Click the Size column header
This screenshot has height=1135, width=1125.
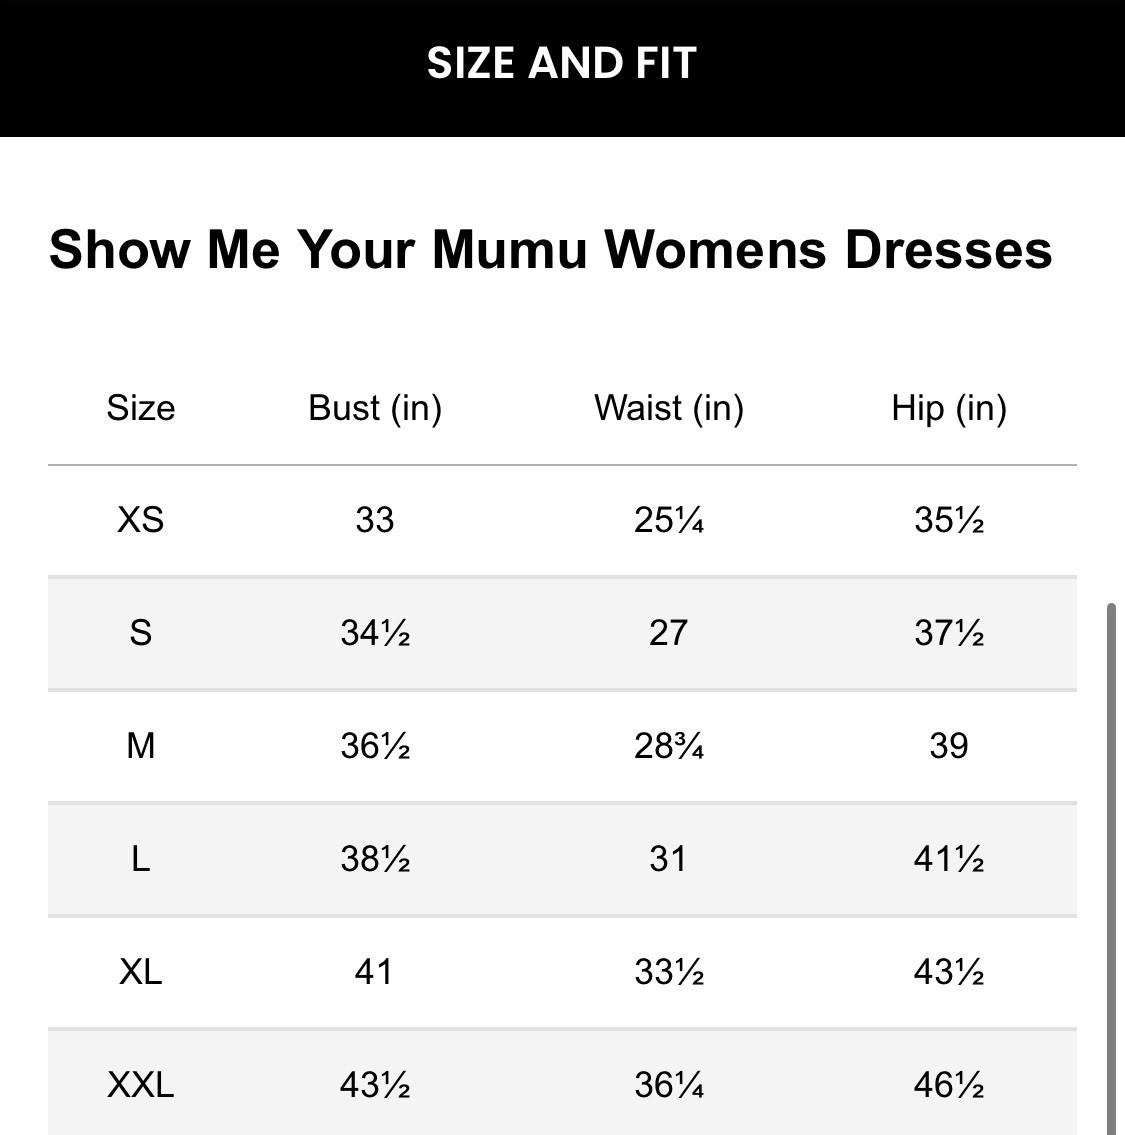141,408
